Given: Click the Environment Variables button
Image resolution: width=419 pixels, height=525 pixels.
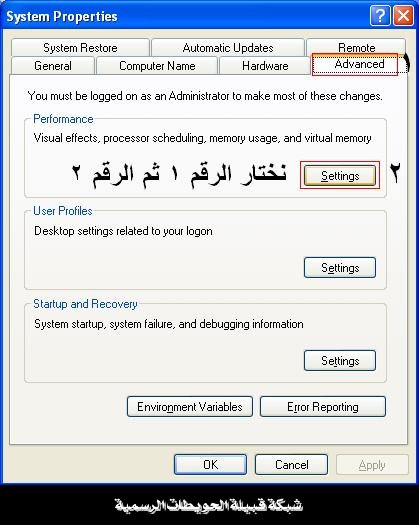Looking at the screenshot, I should click(190, 406).
